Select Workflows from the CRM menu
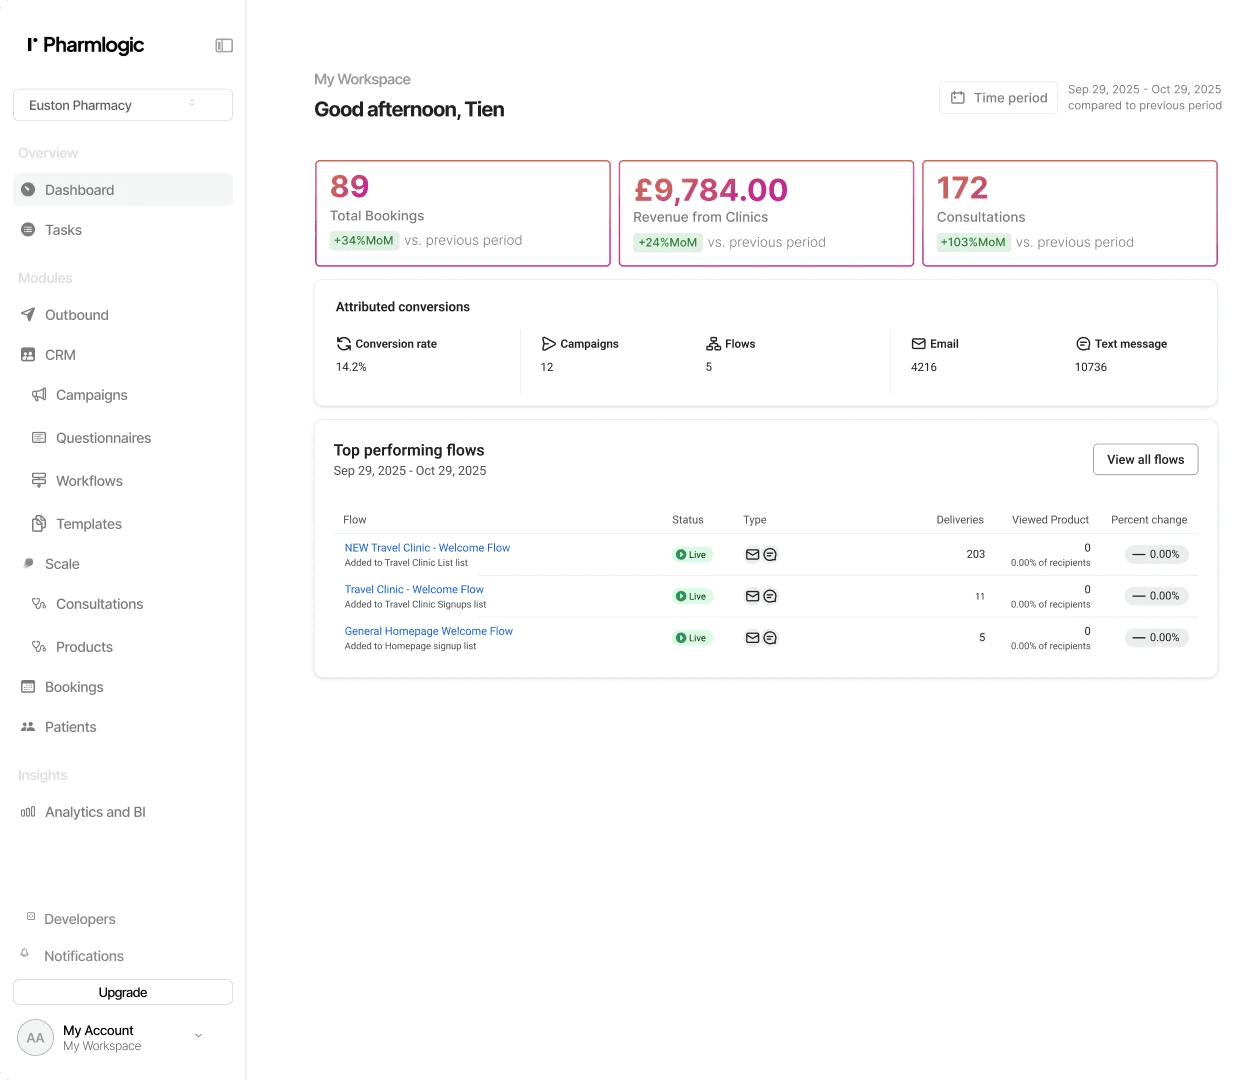This screenshot has height=1080, width=1256. coord(90,481)
